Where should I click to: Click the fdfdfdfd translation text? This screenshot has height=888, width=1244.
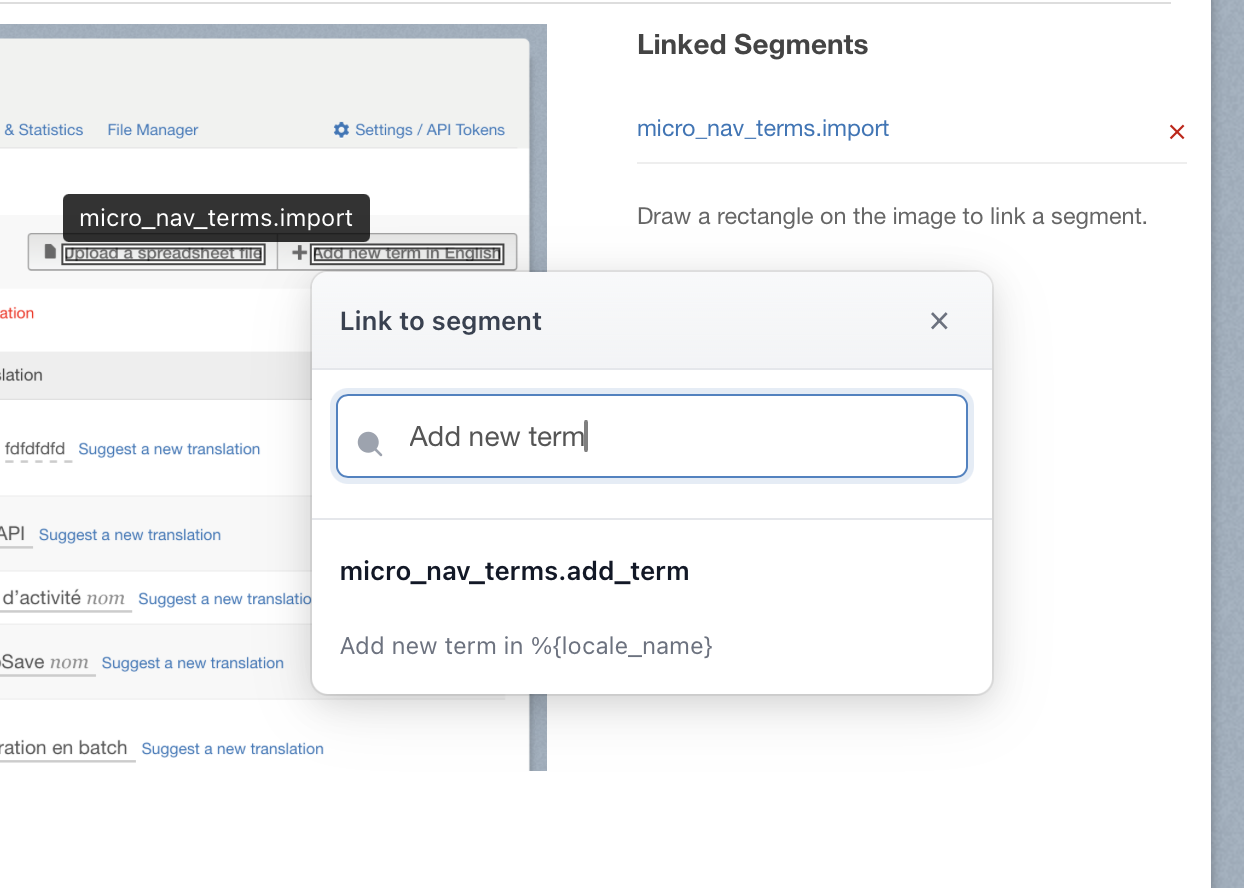(x=35, y=449)
